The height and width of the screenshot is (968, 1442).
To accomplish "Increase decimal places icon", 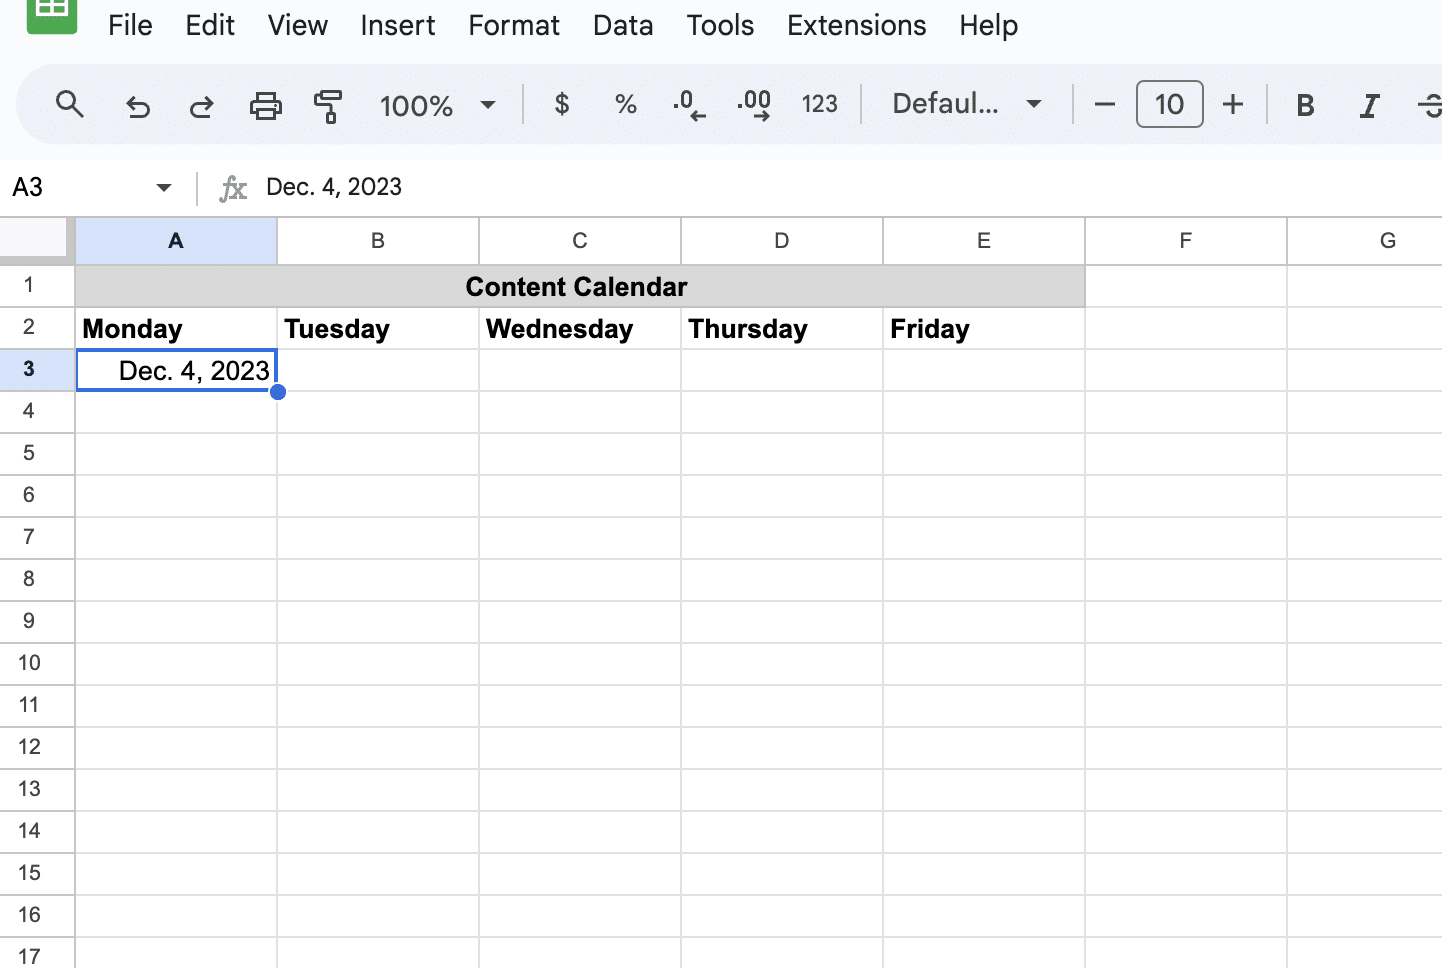I will pos(754,104).
